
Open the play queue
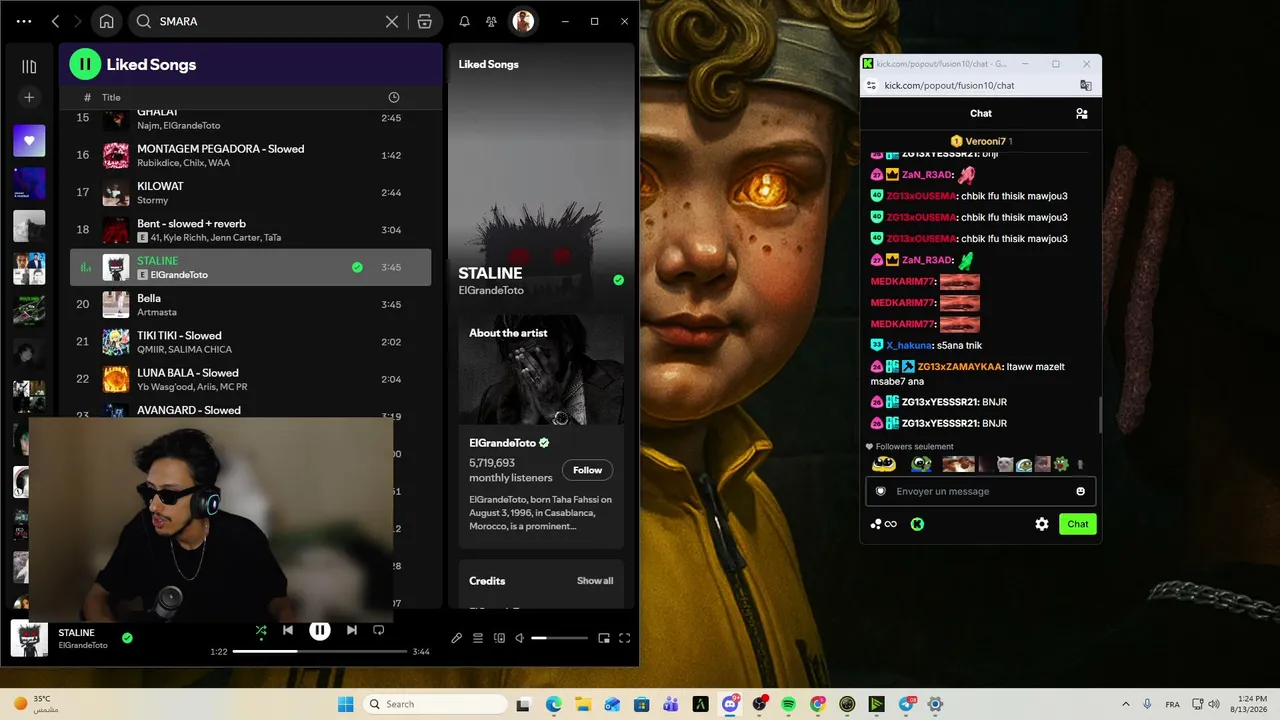[x=478, y=638]
